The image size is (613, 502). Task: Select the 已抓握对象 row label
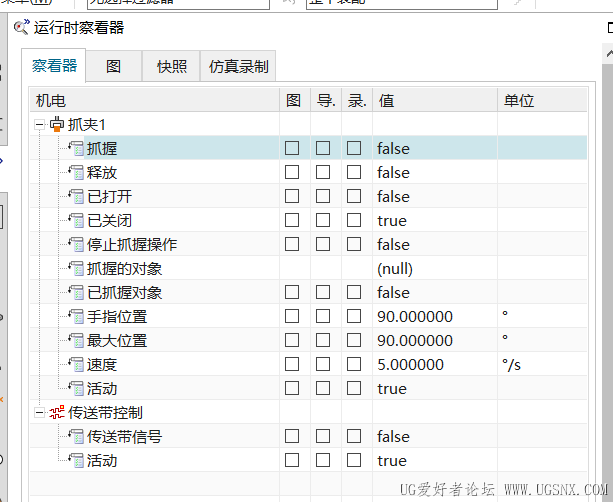(x=124, y=293)
